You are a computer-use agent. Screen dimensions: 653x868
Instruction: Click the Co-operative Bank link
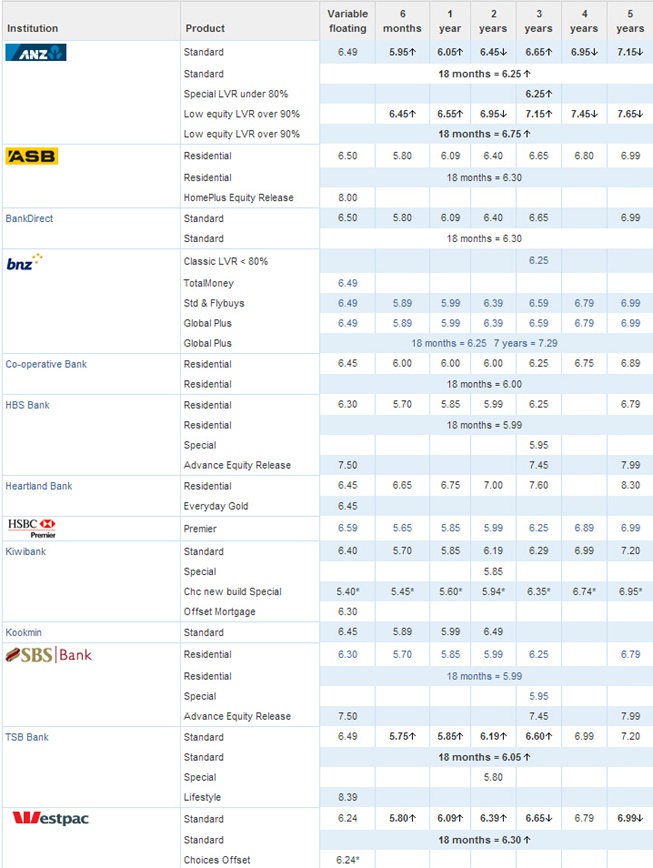tap(46, 364)
